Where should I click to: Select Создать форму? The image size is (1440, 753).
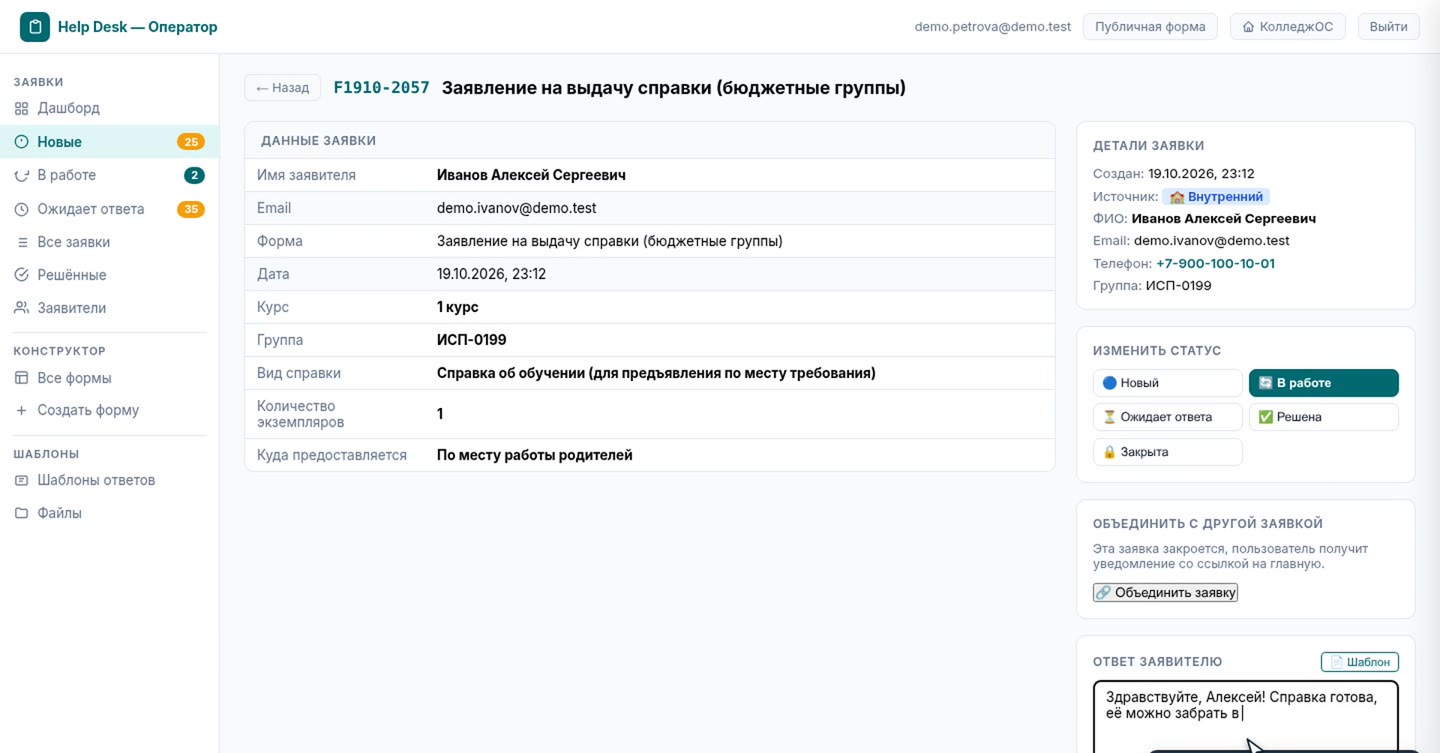[109, 410]
